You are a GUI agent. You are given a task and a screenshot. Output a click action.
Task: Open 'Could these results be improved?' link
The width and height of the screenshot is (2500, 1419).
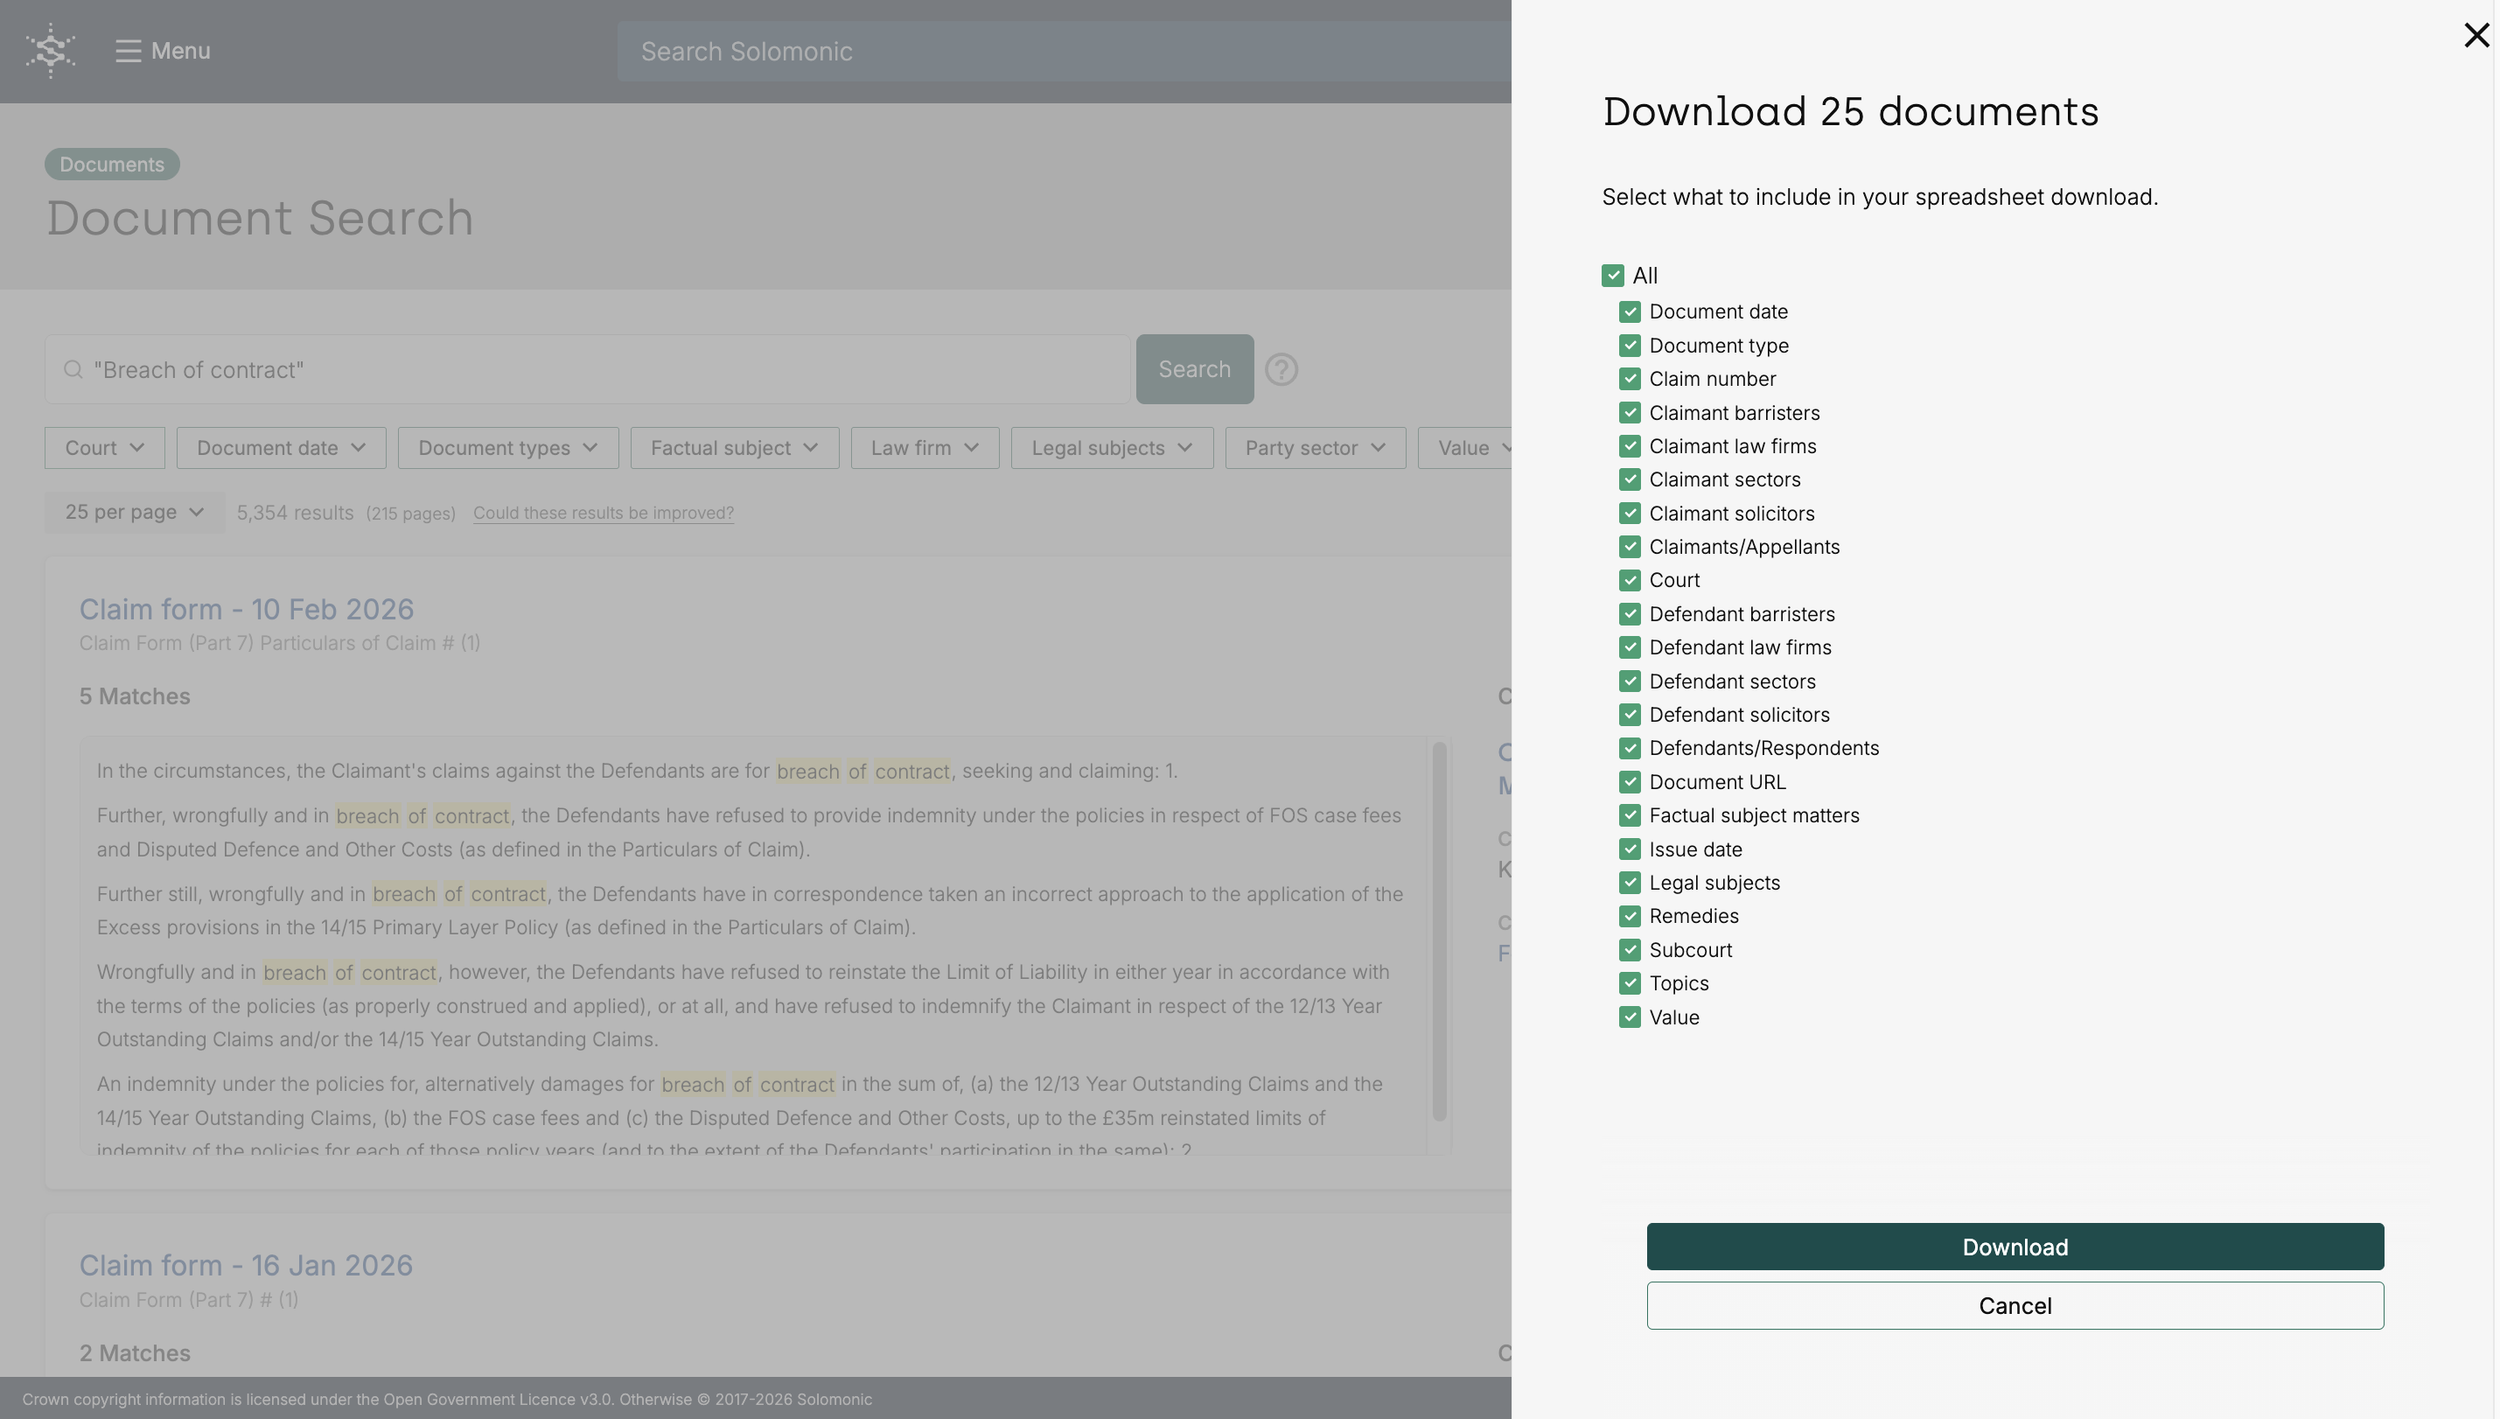pos(603,513)
